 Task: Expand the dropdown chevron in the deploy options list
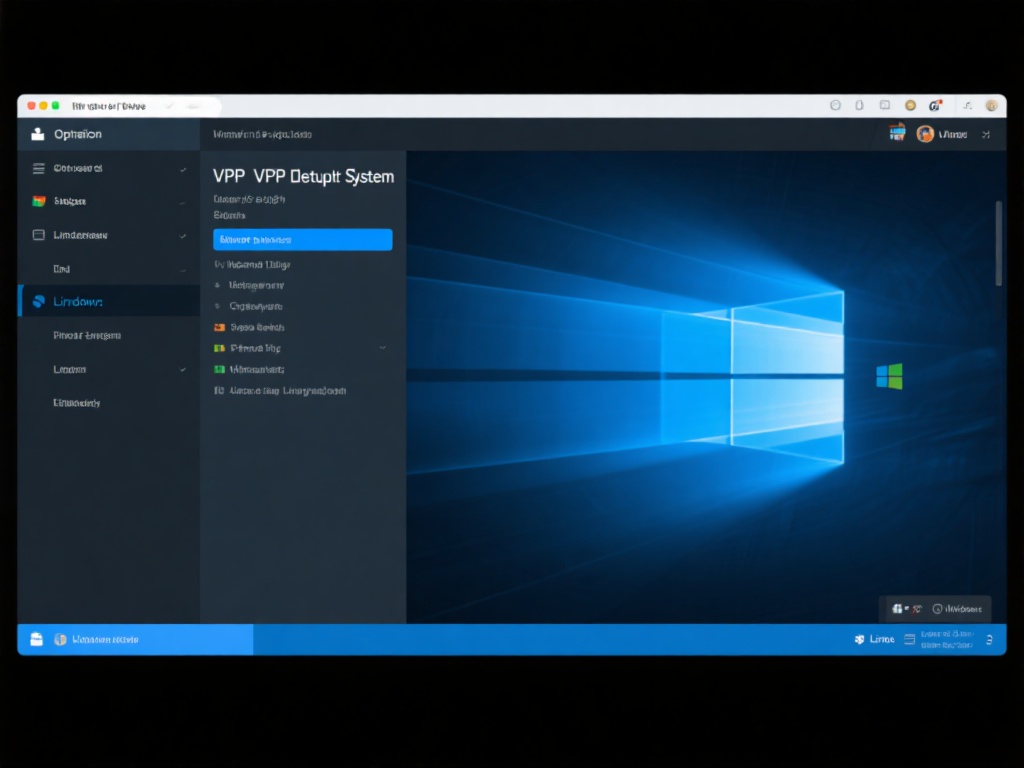[381, 348]
